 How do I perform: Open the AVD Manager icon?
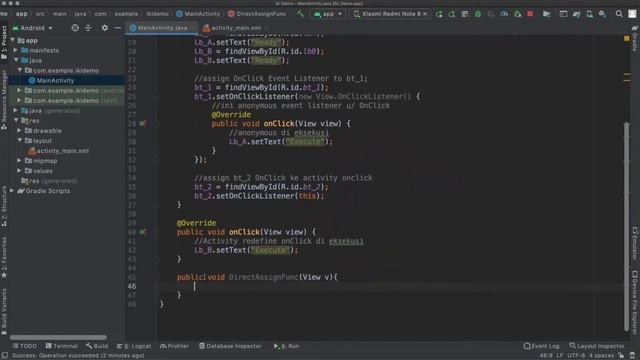(590, 14)
